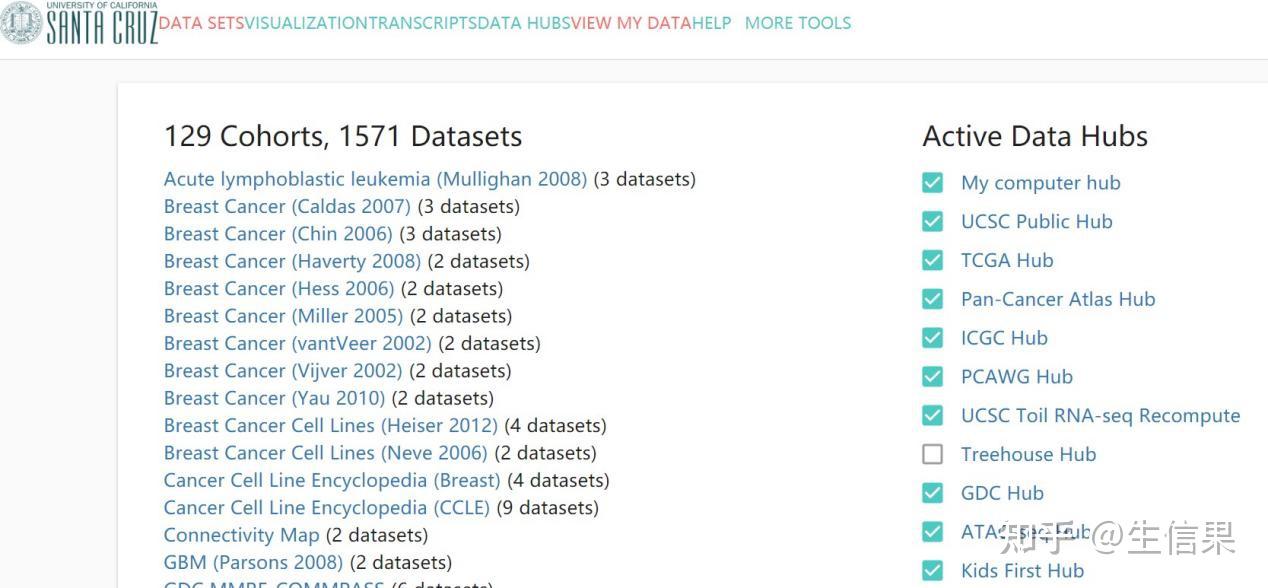Select VIEW MY DATA in navbar

point(631,23)
